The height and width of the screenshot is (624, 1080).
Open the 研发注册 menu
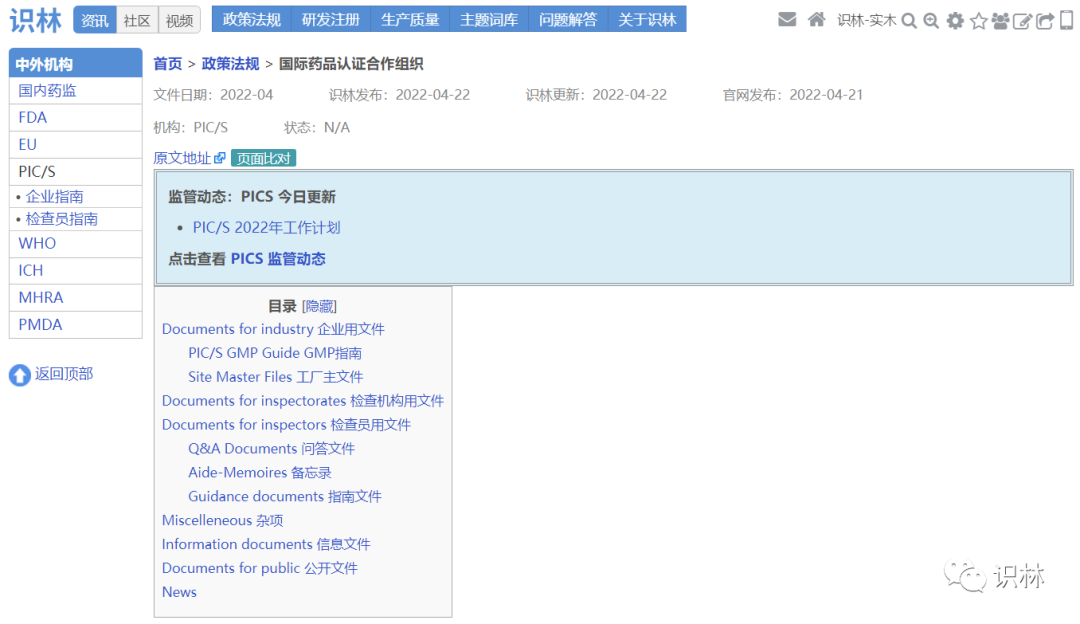331,19
